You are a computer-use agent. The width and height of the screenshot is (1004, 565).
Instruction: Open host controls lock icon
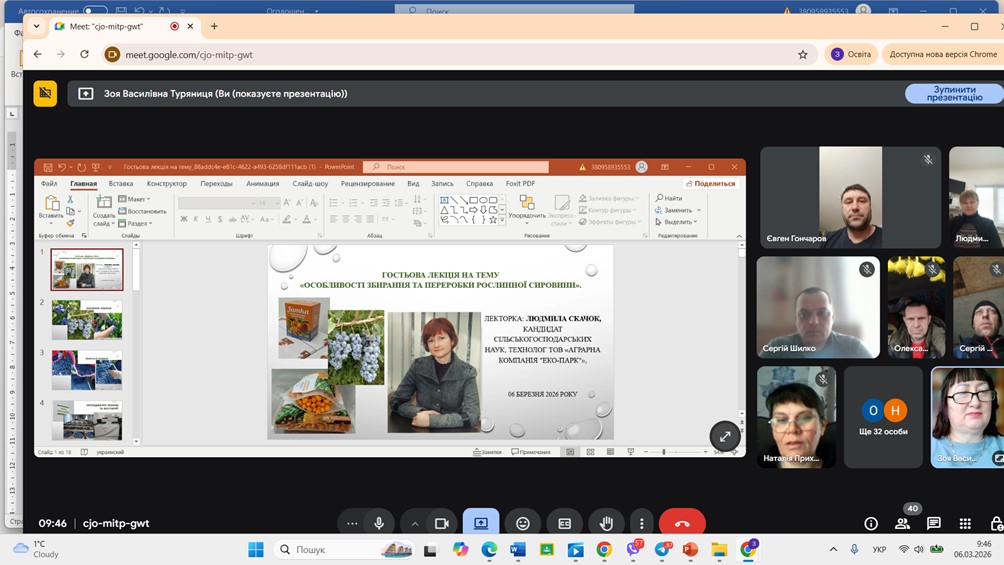[x=996, y=523]
